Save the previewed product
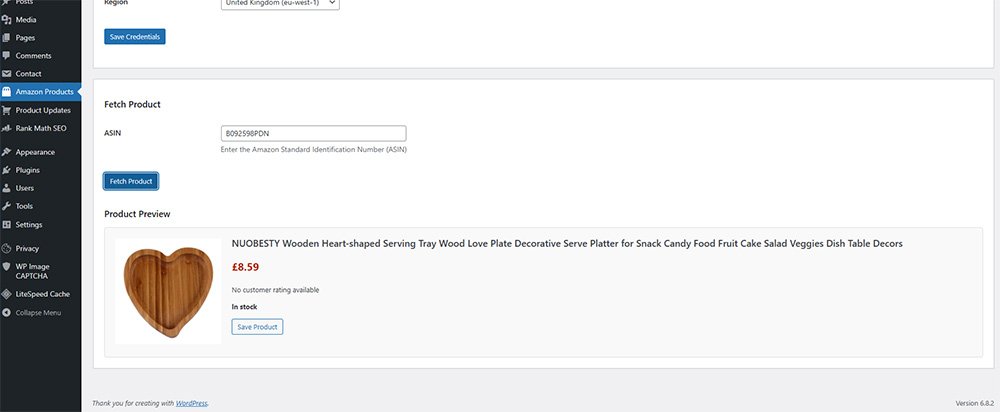Screen dimensions: 1000x412 257,327
